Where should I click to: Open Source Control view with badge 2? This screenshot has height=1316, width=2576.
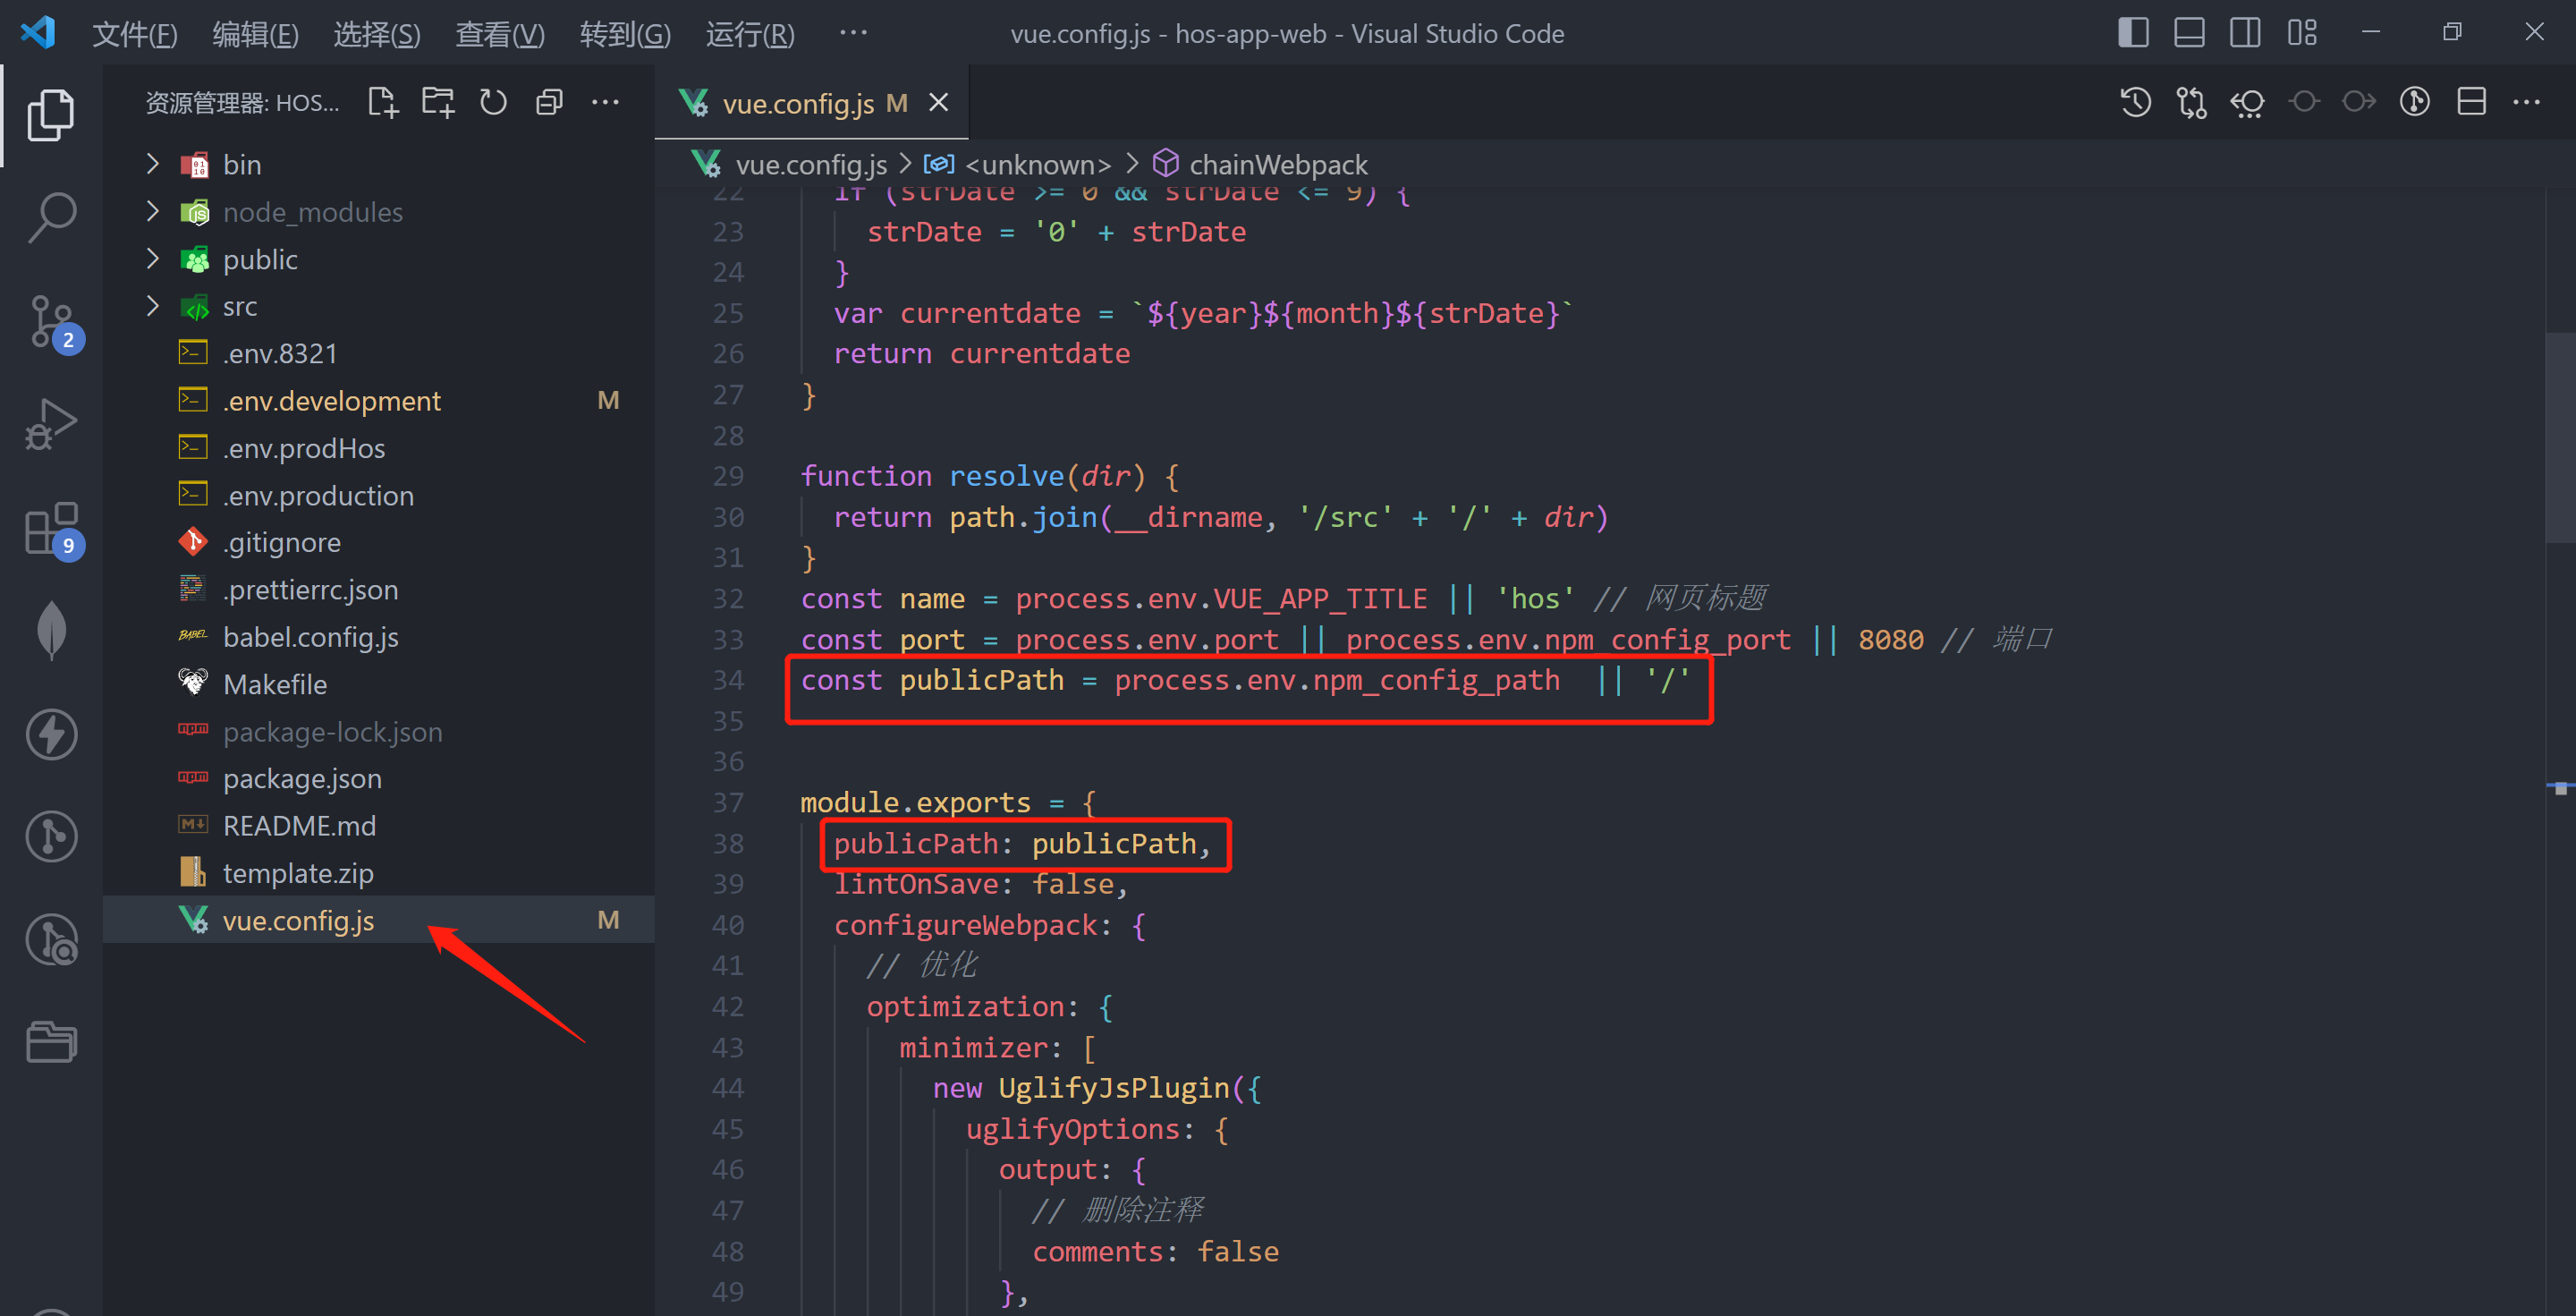tap(51, 322)
